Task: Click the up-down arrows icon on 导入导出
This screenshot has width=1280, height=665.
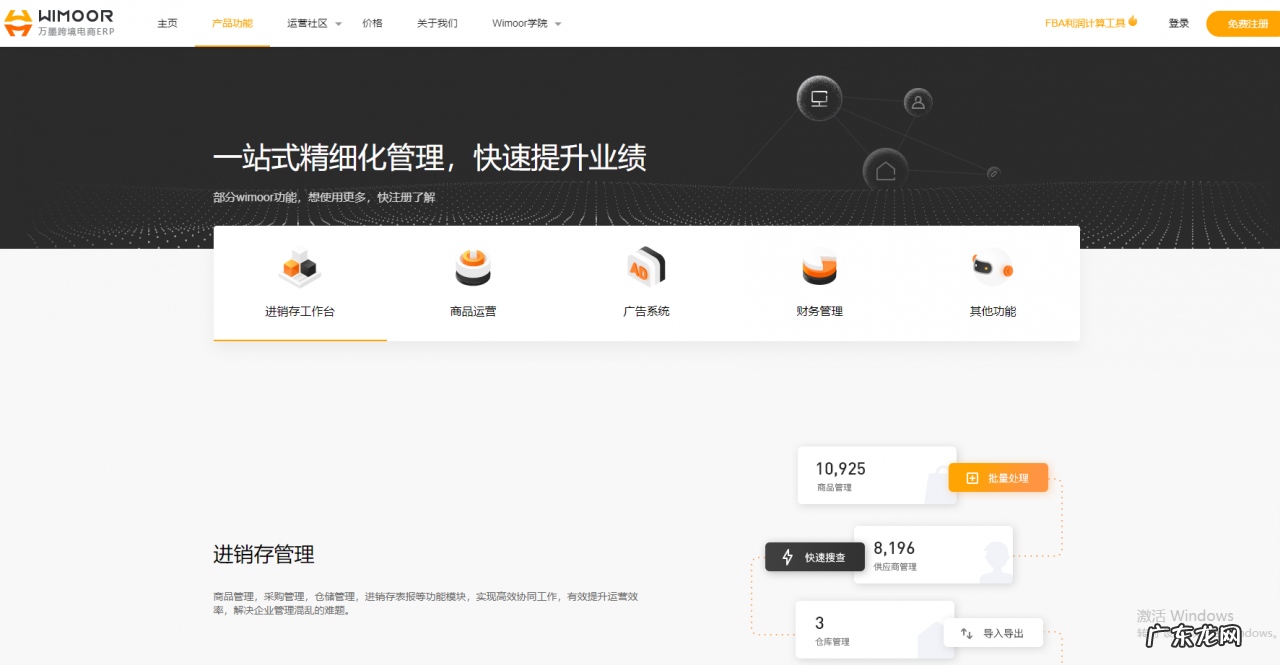Action: click(x=964, y=632)
